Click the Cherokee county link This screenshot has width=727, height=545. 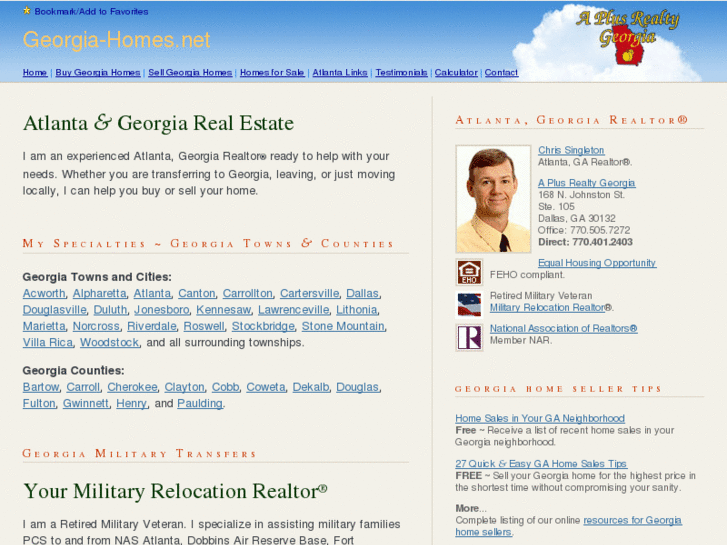132,387
